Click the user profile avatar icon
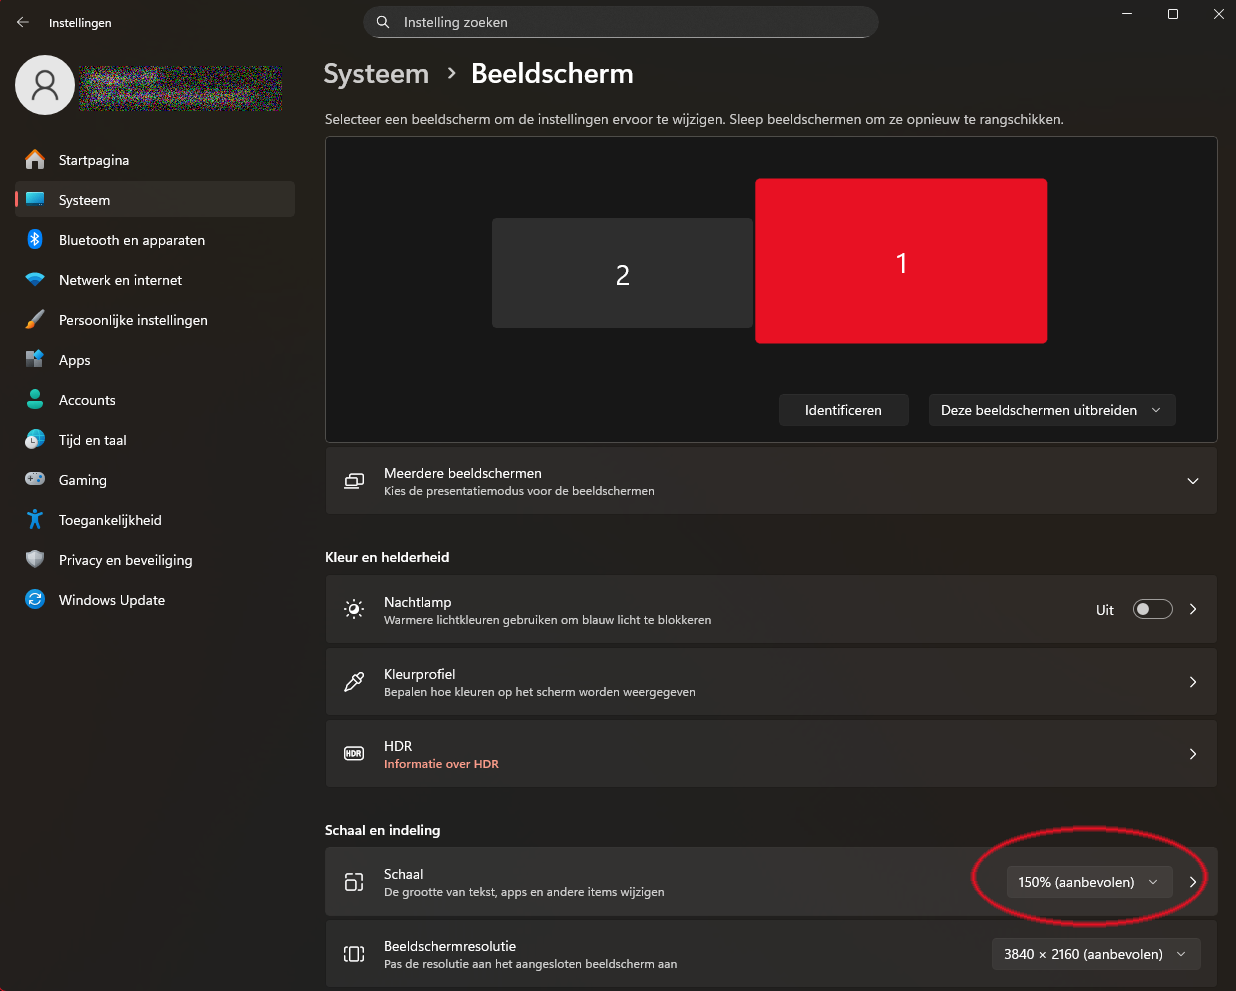Image resolution: width=1236 pixels, height=991 pixels. pyautogui.click(x=45, y=85)
